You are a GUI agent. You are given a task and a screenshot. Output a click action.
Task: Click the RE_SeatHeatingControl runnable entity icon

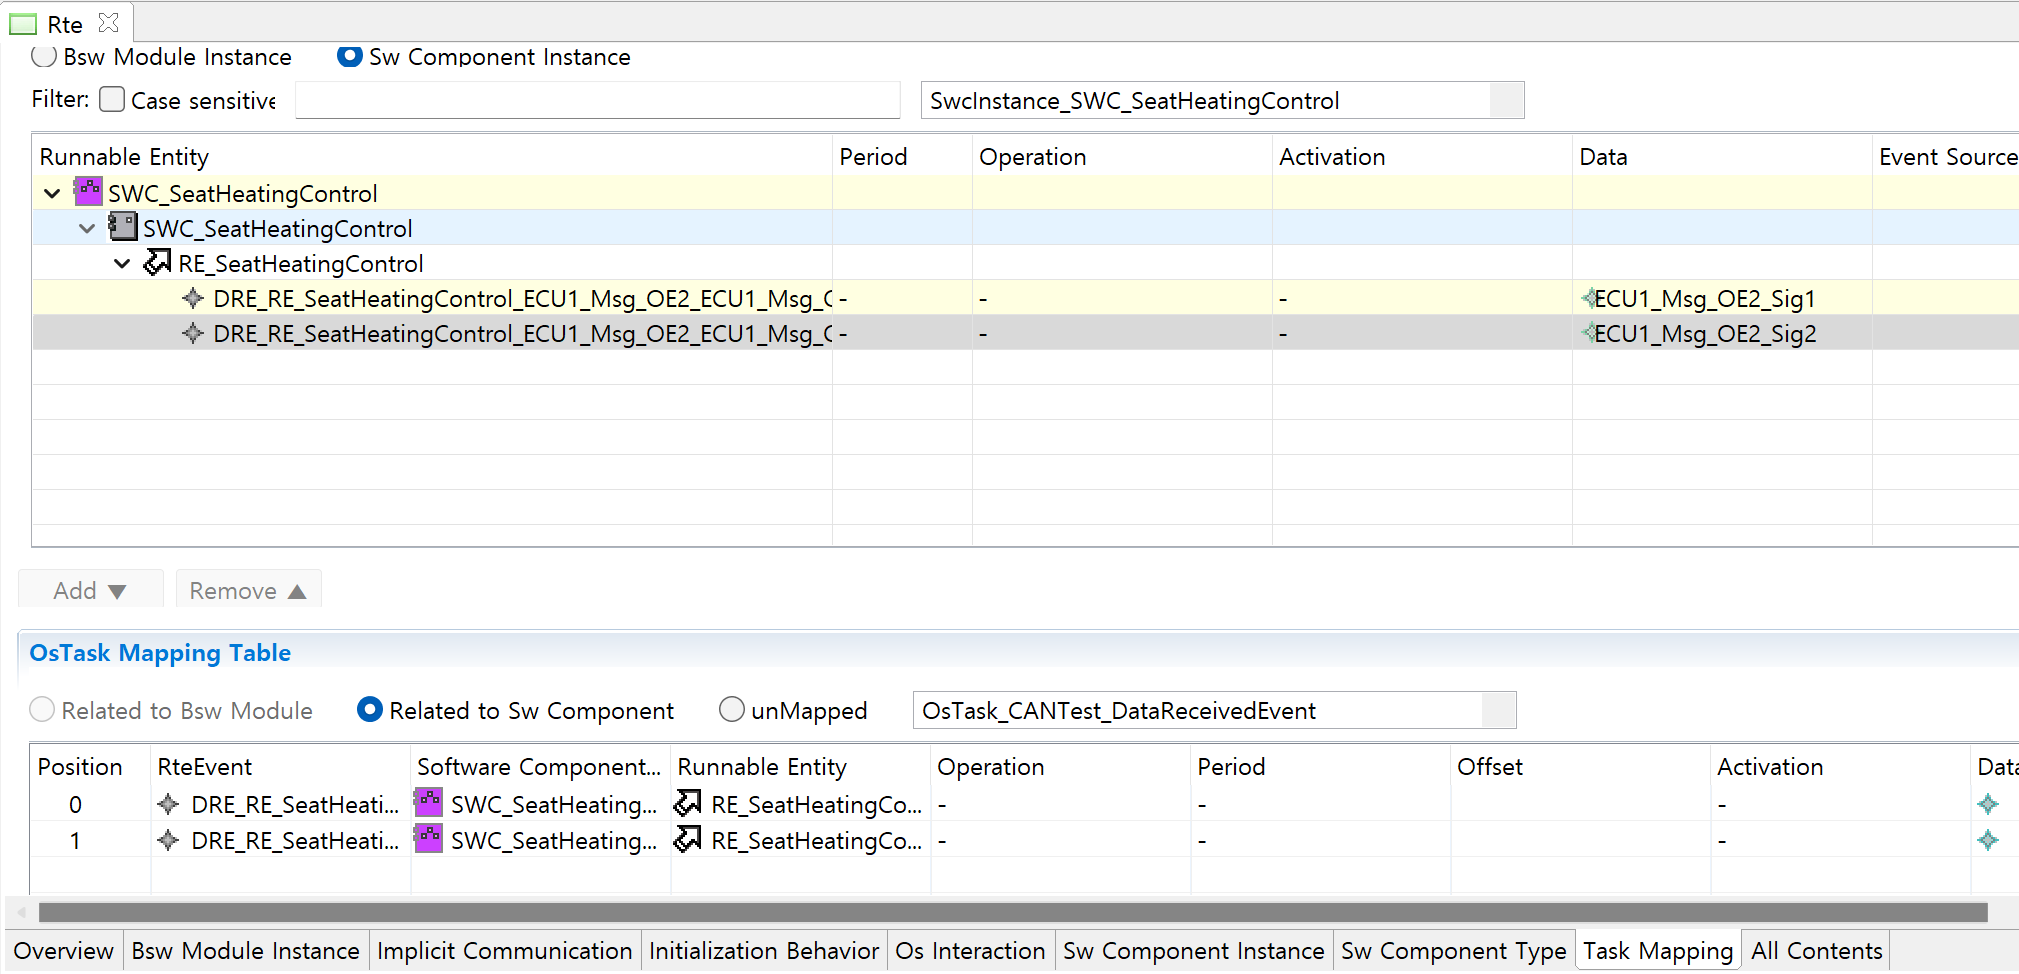click(x=157, y=262)
